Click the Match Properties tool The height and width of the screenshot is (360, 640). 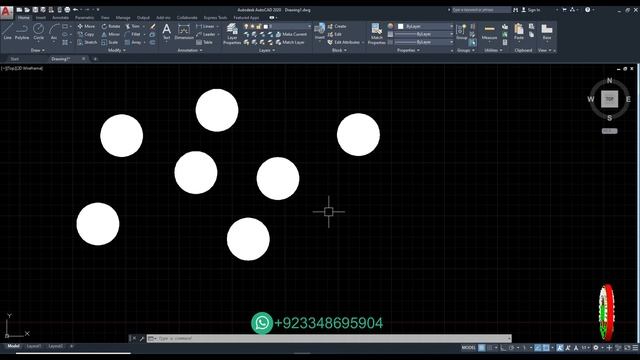(x=376, y=33)
